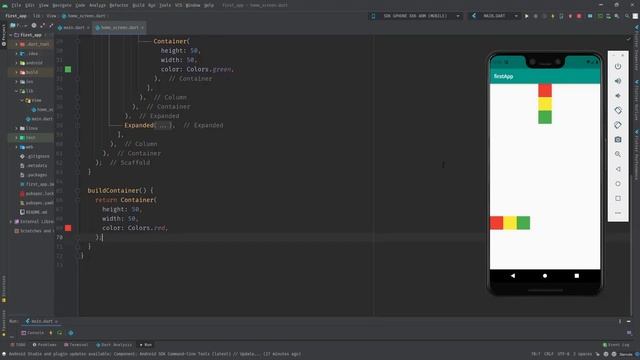Expand the test folder
This screenshot has width=640, height=360.
pos(16,138)
